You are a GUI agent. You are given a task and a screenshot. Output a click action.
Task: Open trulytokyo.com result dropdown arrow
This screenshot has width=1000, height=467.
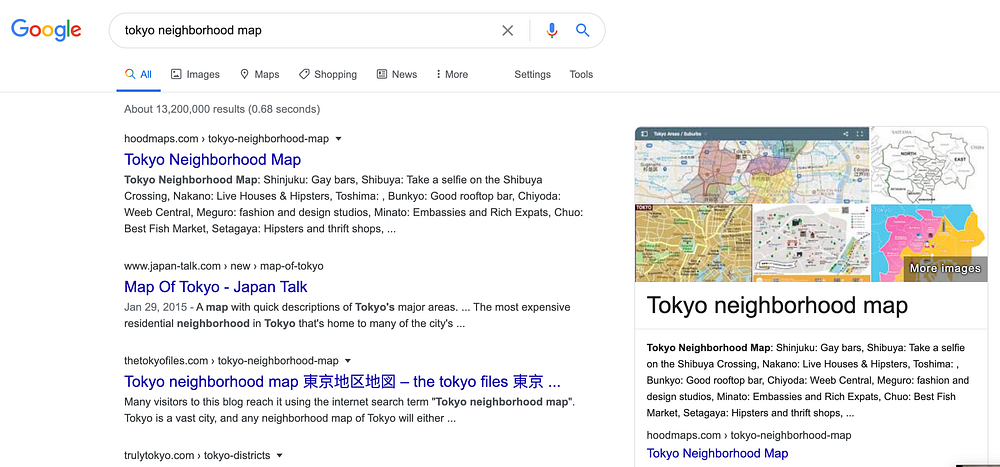pyautogui.click(x=279, y=456)
